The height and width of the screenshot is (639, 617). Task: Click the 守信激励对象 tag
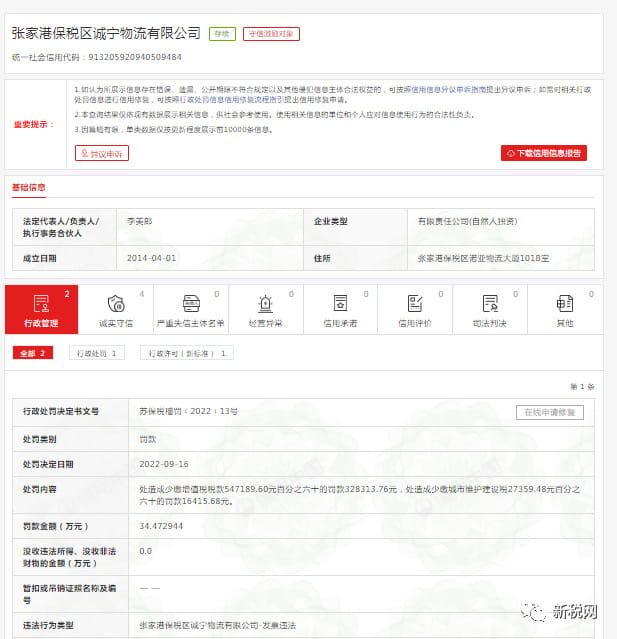271,34
